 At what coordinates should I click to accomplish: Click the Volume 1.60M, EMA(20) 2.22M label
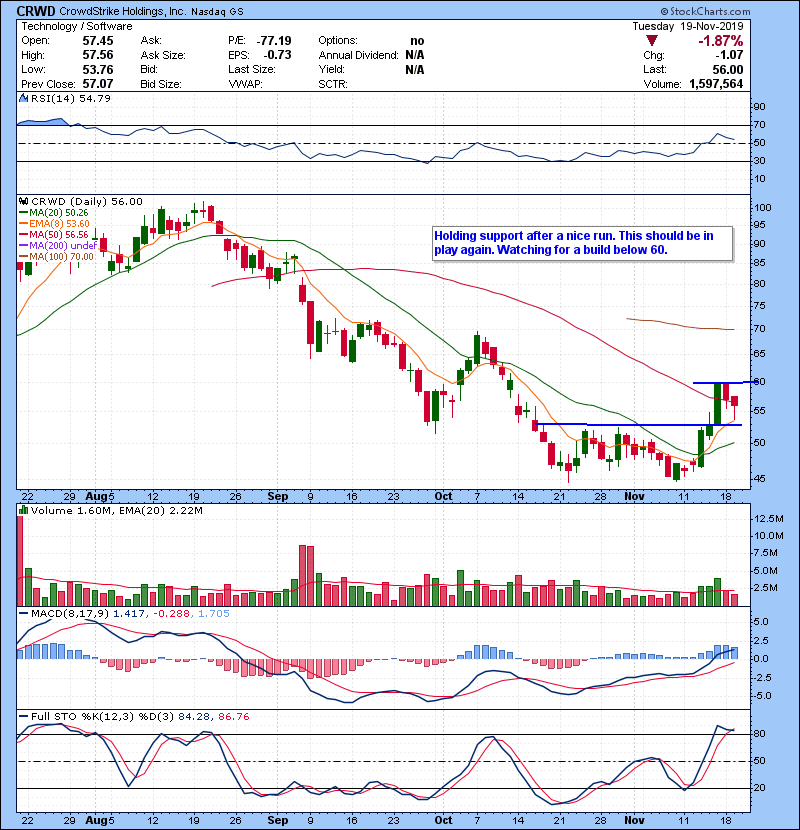116,511
